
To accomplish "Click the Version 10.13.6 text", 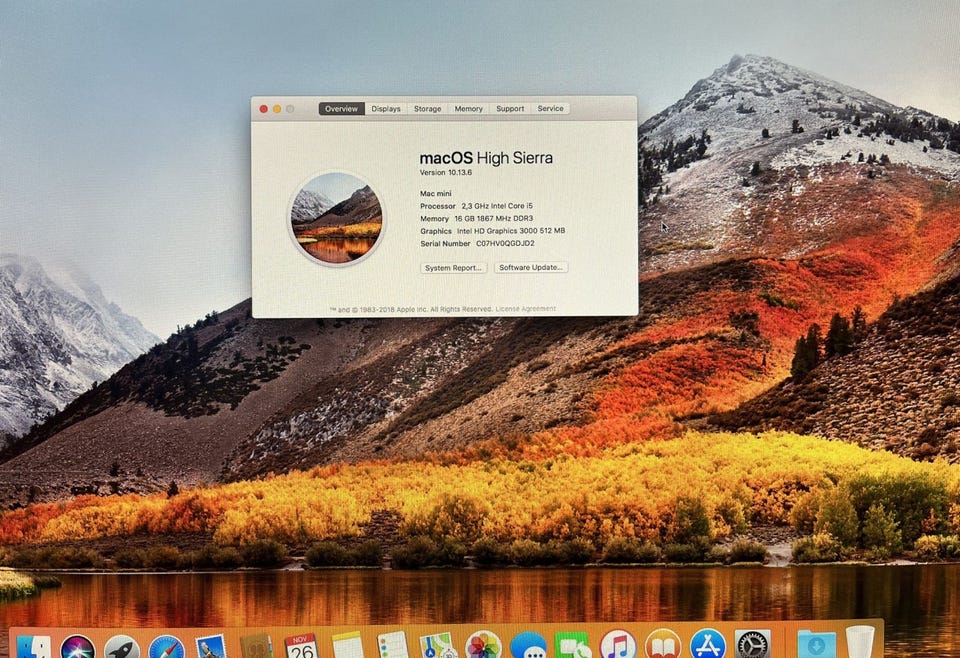I will coord(446,173).
